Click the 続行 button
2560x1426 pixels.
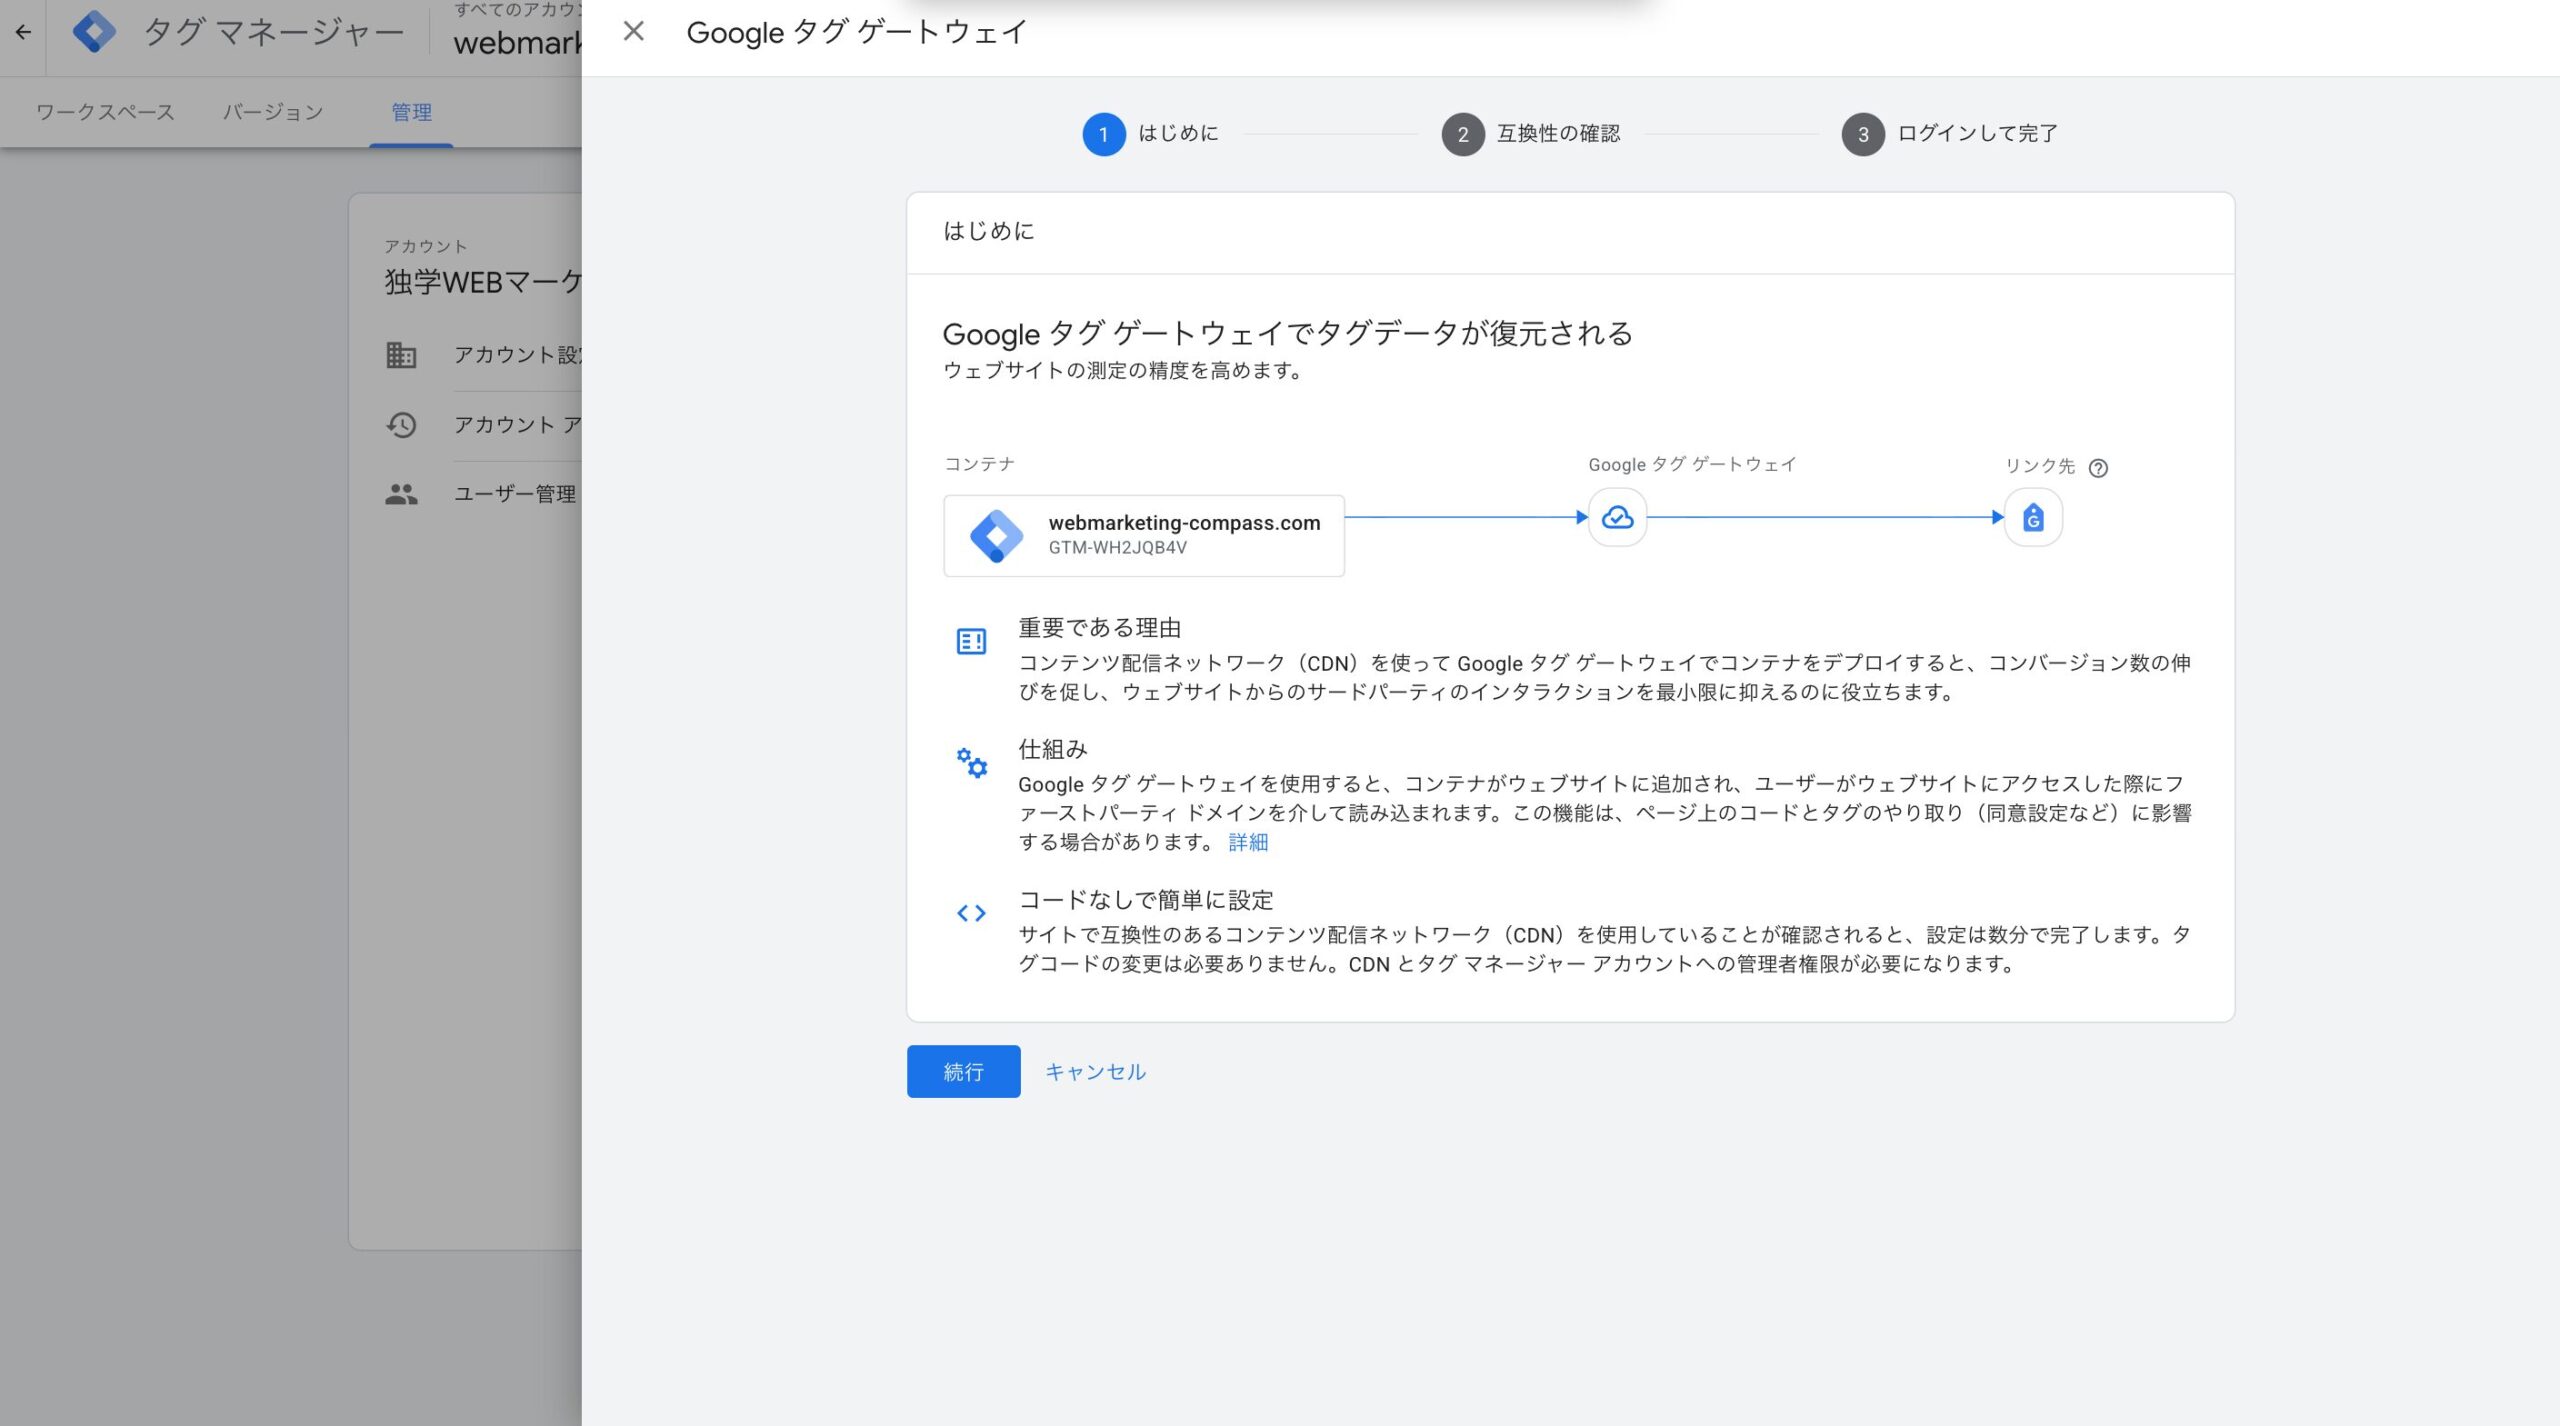[x=963, y=1071]
